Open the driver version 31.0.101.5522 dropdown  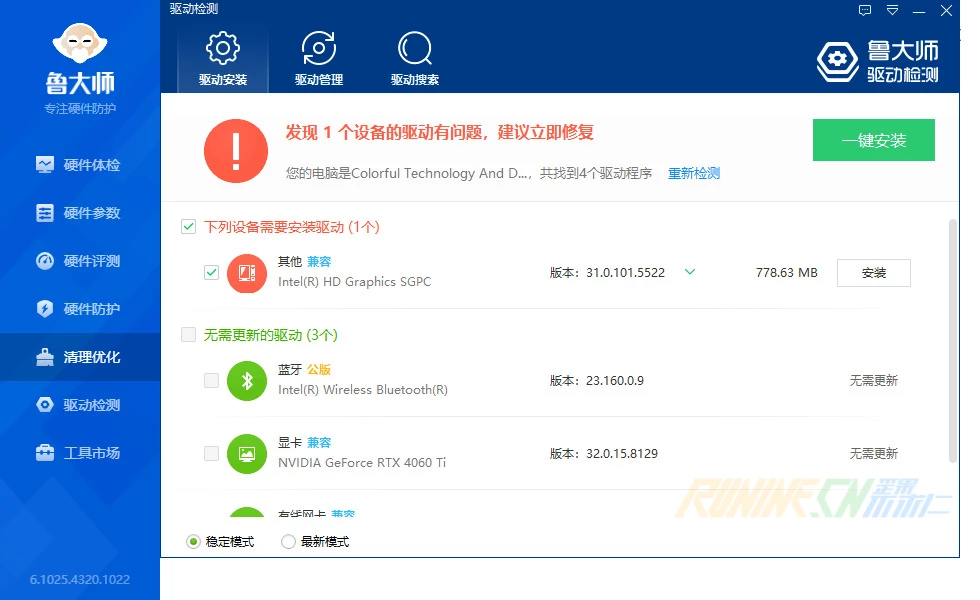[x=690, y=272]
